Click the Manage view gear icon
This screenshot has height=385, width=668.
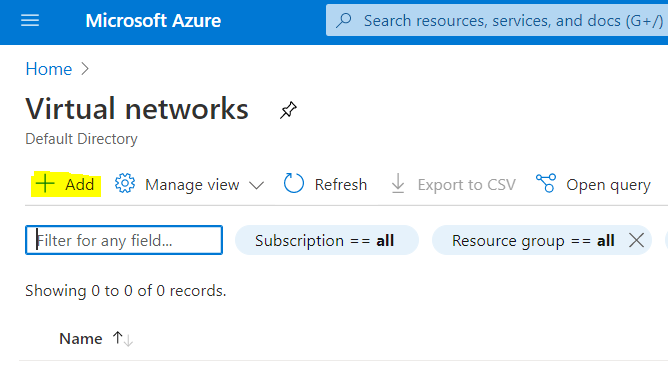125,184
